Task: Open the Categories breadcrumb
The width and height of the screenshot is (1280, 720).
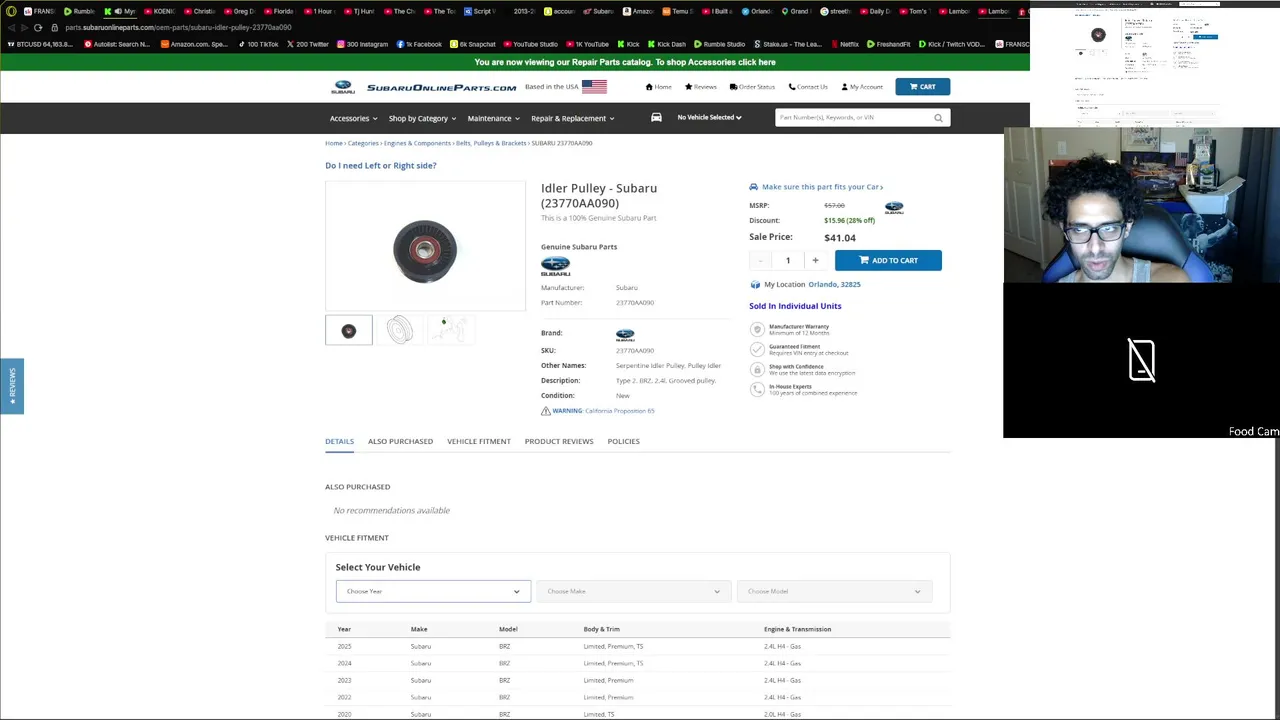Action: [x=363, y=143]
